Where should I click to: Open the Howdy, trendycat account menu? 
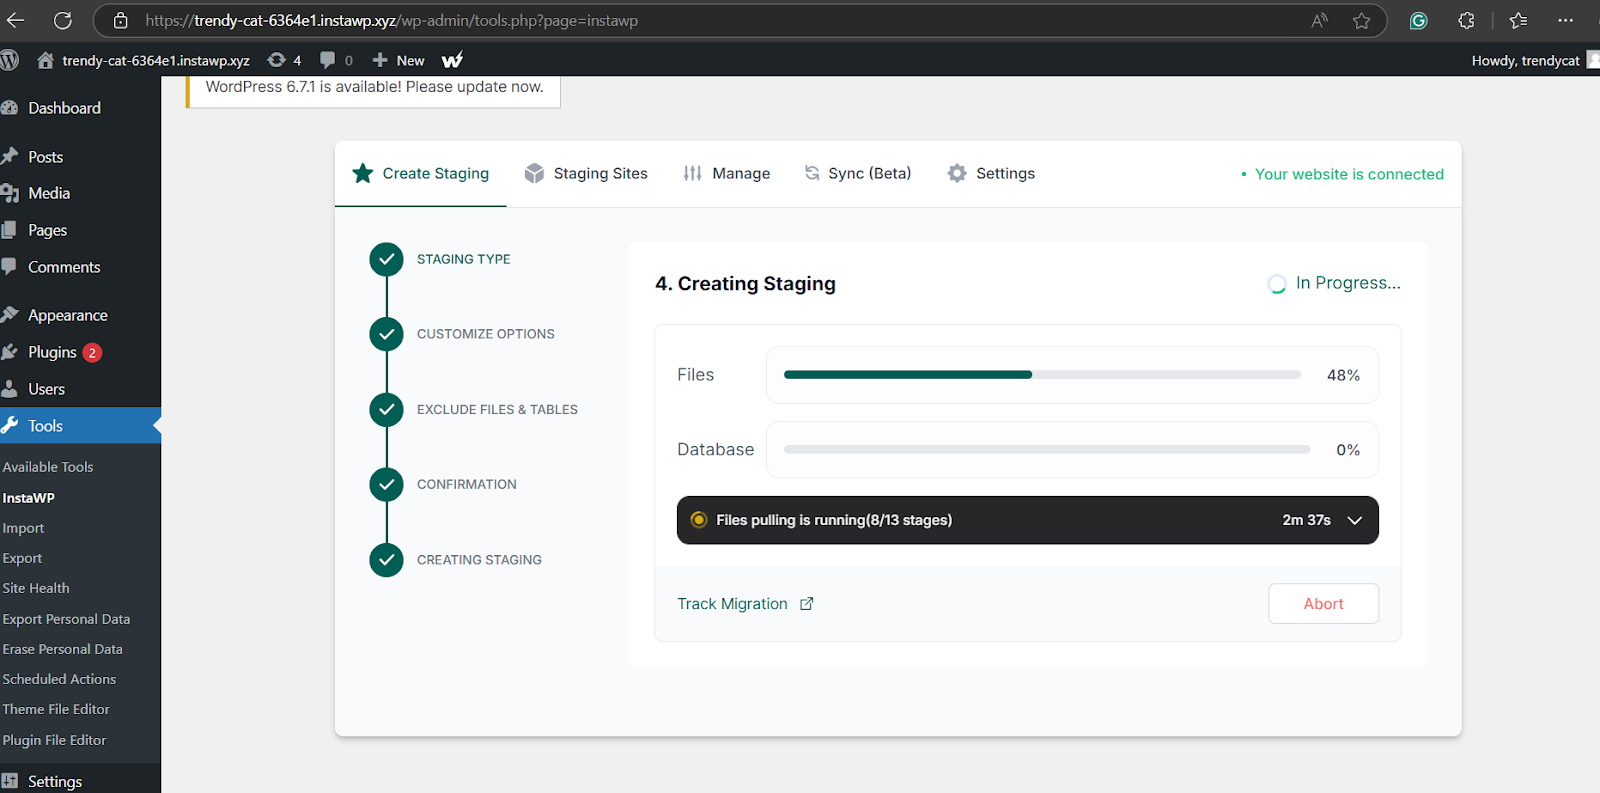[1535, 60]
